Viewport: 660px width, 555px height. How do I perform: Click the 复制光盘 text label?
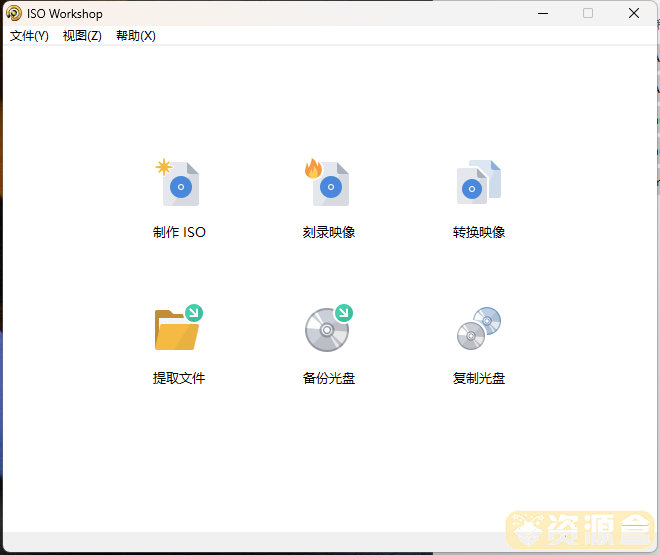click(479, 378)
